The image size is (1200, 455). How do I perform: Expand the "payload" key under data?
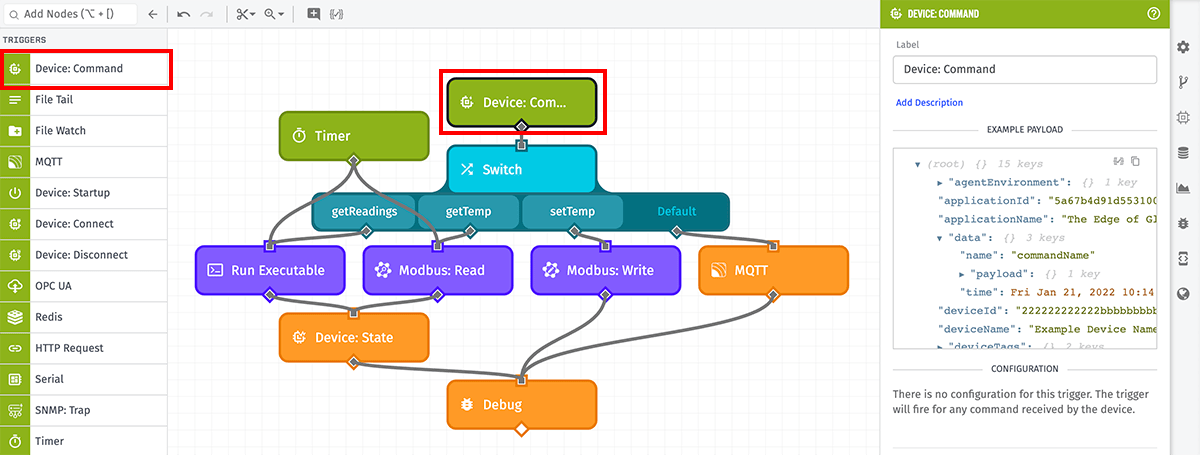coord(961,274)
